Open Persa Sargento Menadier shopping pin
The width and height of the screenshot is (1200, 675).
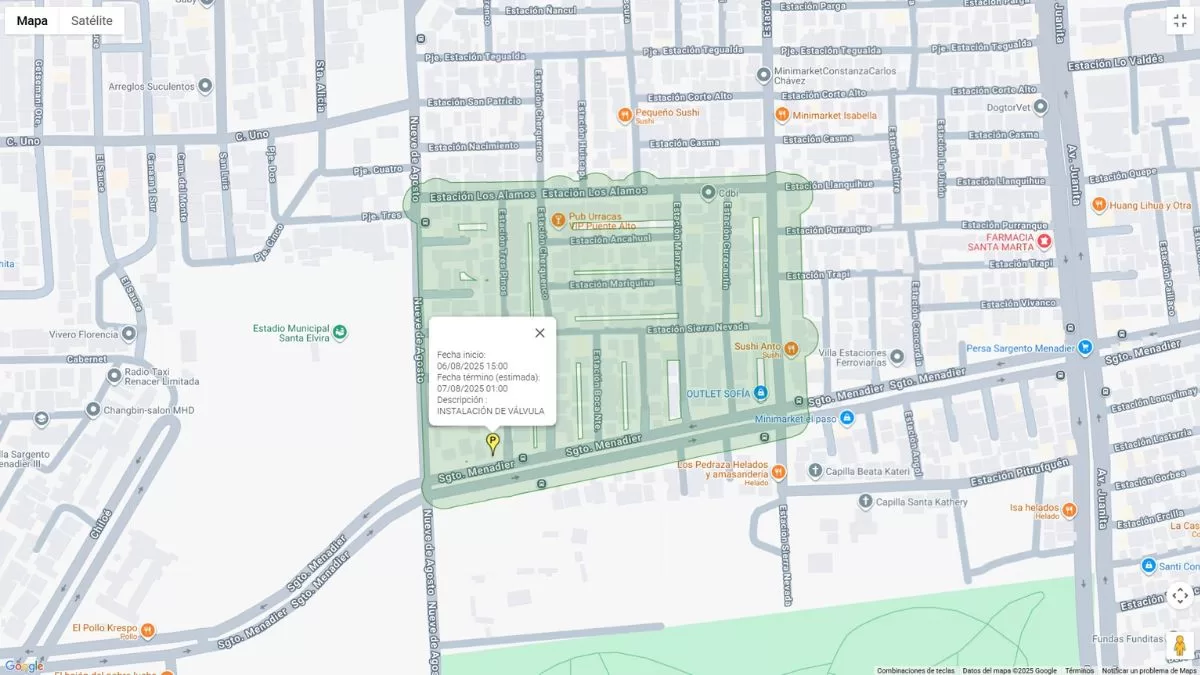(x=1085, y=348)
